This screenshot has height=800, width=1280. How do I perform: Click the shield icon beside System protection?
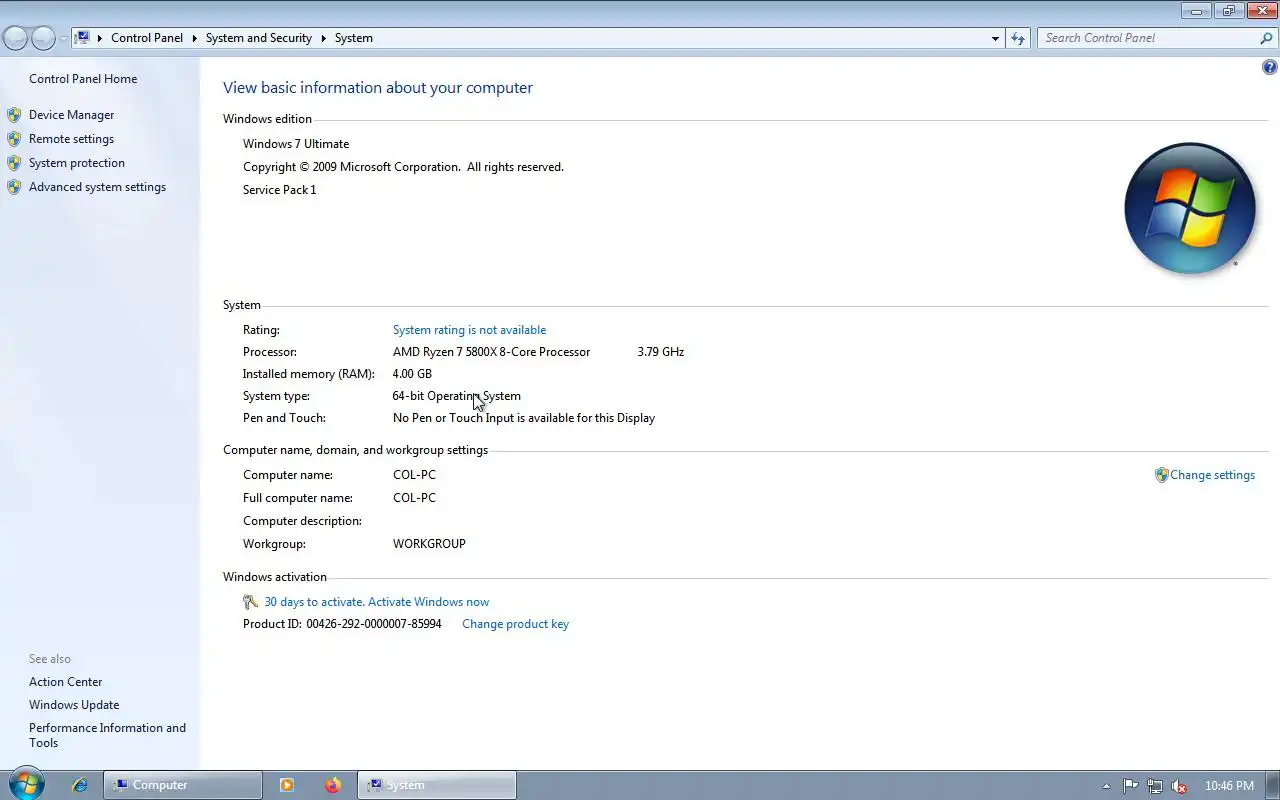pyautogui.click(x=14, y=163)
